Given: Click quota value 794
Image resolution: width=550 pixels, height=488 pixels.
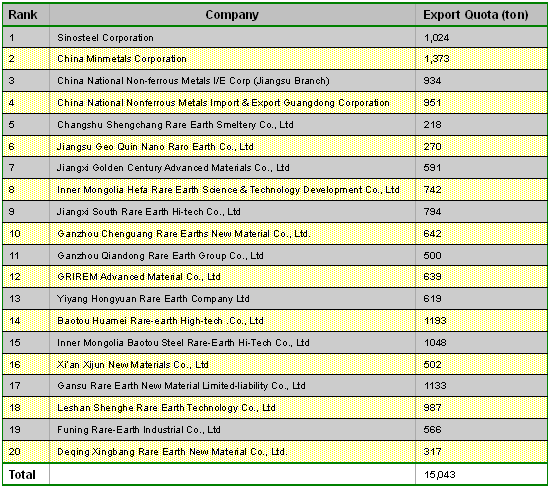Looking at the screenshot, I should click(x=432, y=212).
